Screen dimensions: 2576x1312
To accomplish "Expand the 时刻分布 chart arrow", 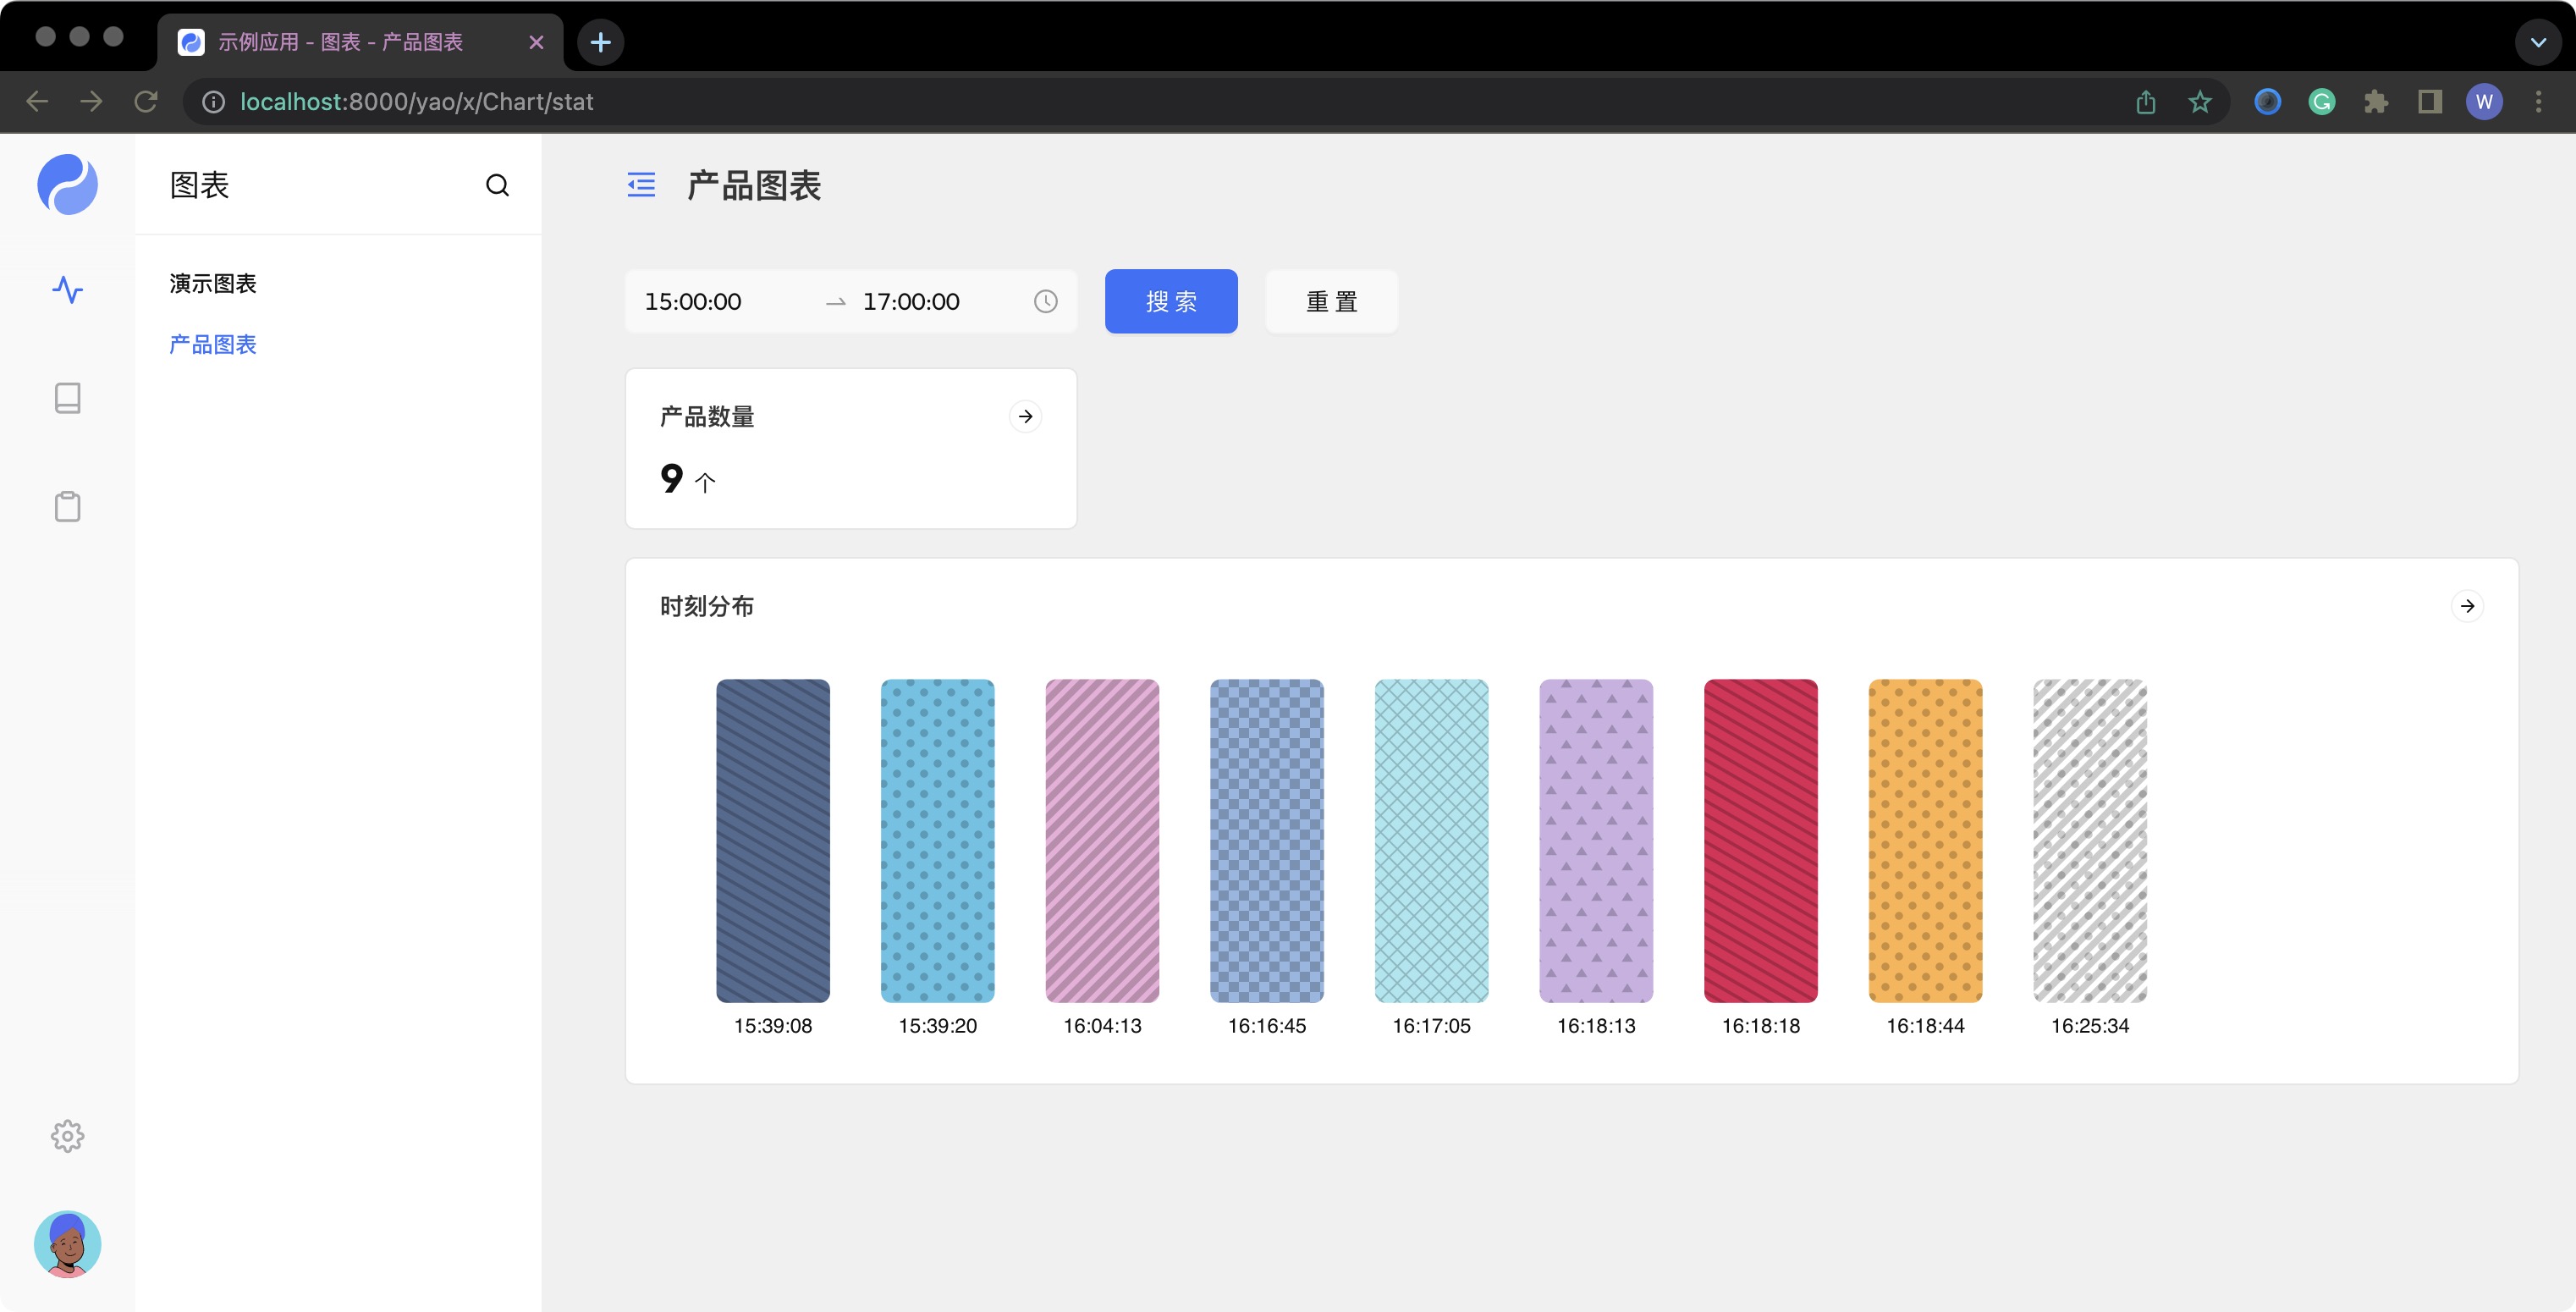I will pyautogui.click(x=2467, y=606).
